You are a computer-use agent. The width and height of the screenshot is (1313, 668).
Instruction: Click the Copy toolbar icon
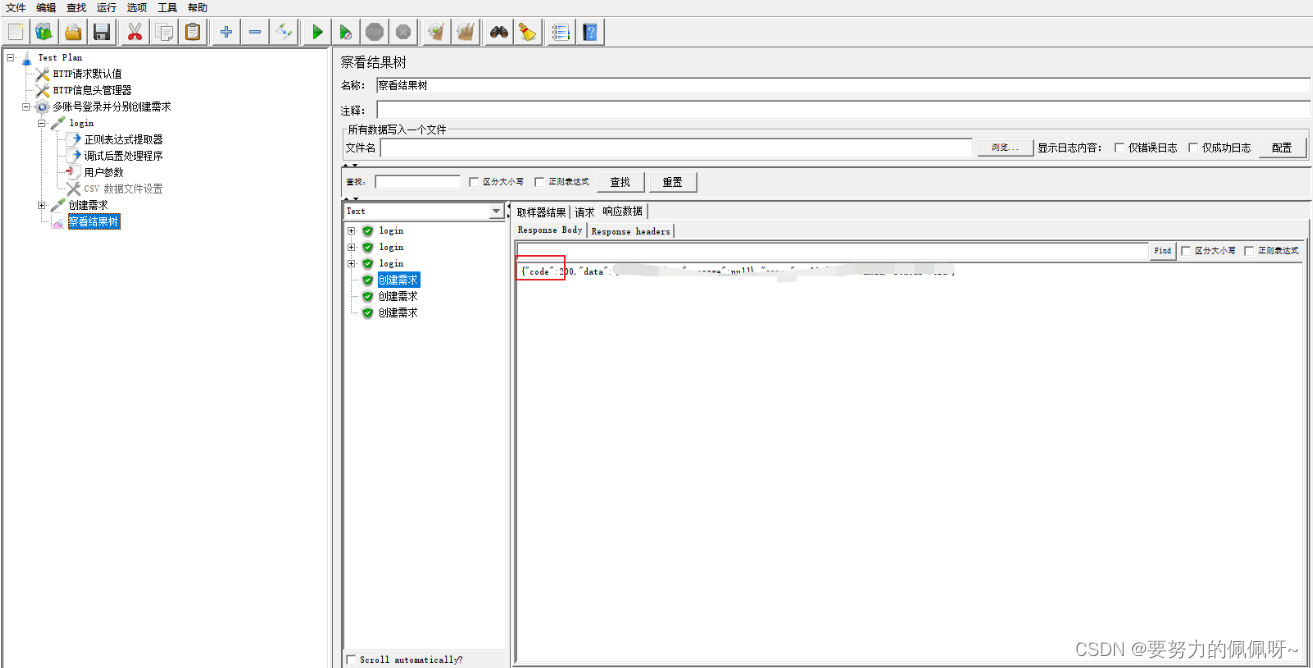(164, 32)
